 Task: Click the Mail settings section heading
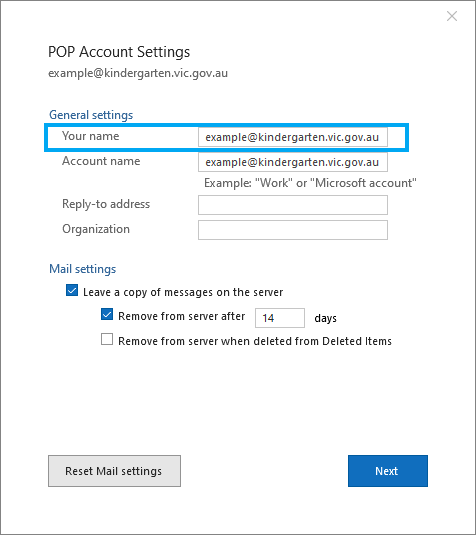(83, 269)
